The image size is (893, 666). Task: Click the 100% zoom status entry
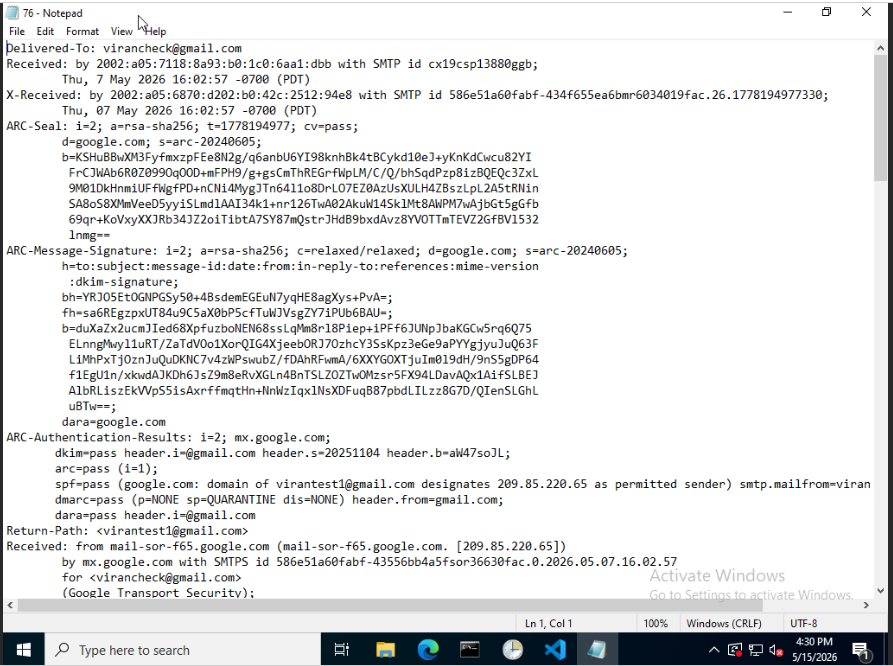pyautogui.click(x=655, y=623)
